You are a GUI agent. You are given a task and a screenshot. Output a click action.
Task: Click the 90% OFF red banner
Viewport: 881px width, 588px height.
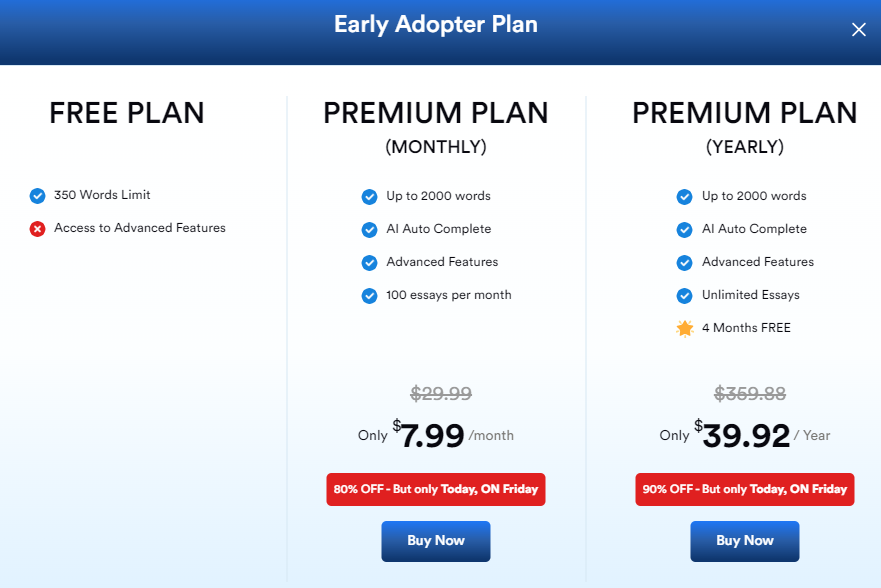coord(744,489)
